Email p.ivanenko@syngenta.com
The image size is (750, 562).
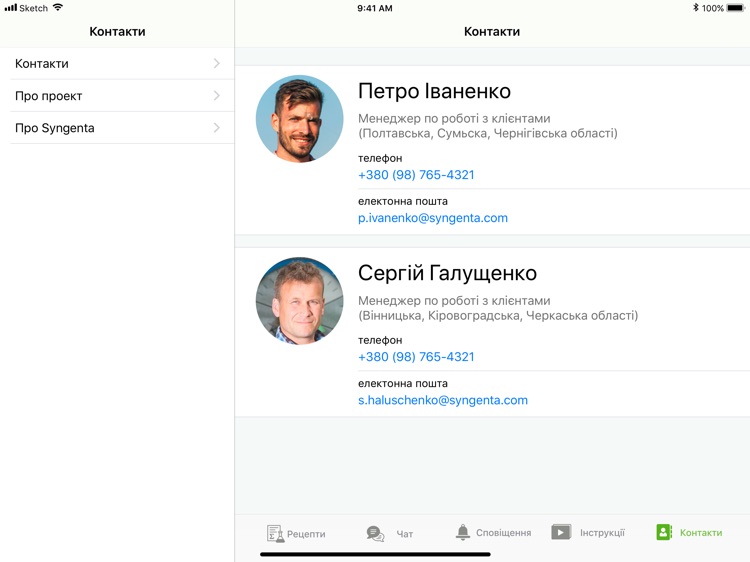tap(433, 218)
